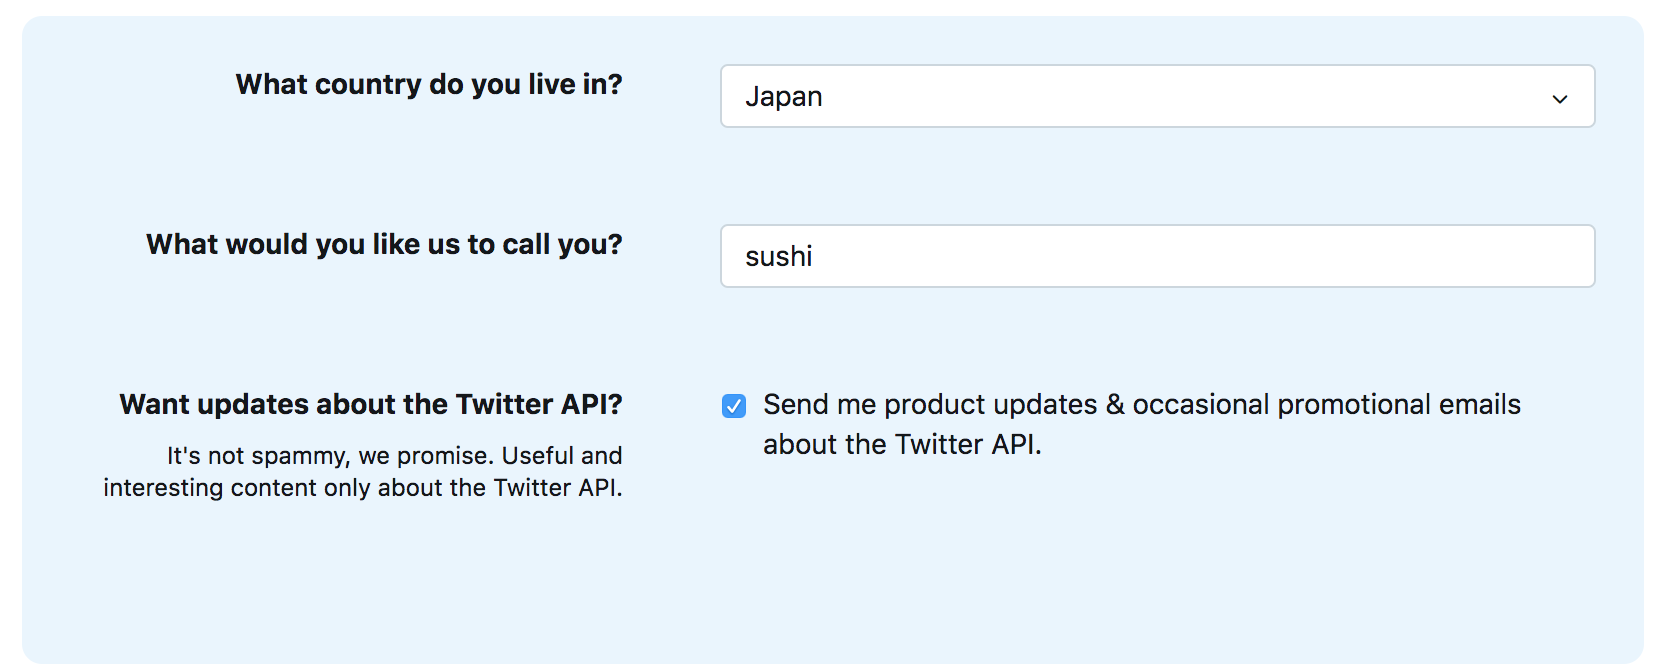Click the chevron arrow in country selector
The image size is (1670, 672).
pos(1559,98)
